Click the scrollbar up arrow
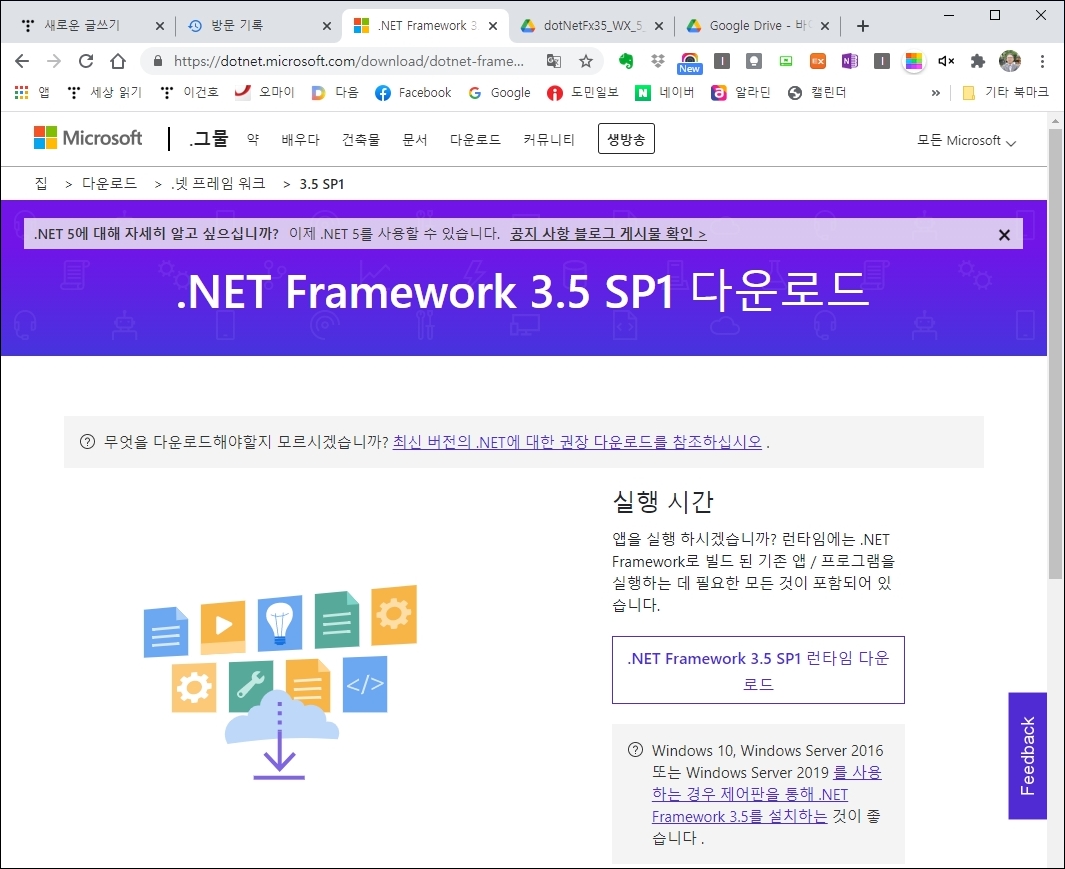The image size is (1065, 869). pos(1055,121)
